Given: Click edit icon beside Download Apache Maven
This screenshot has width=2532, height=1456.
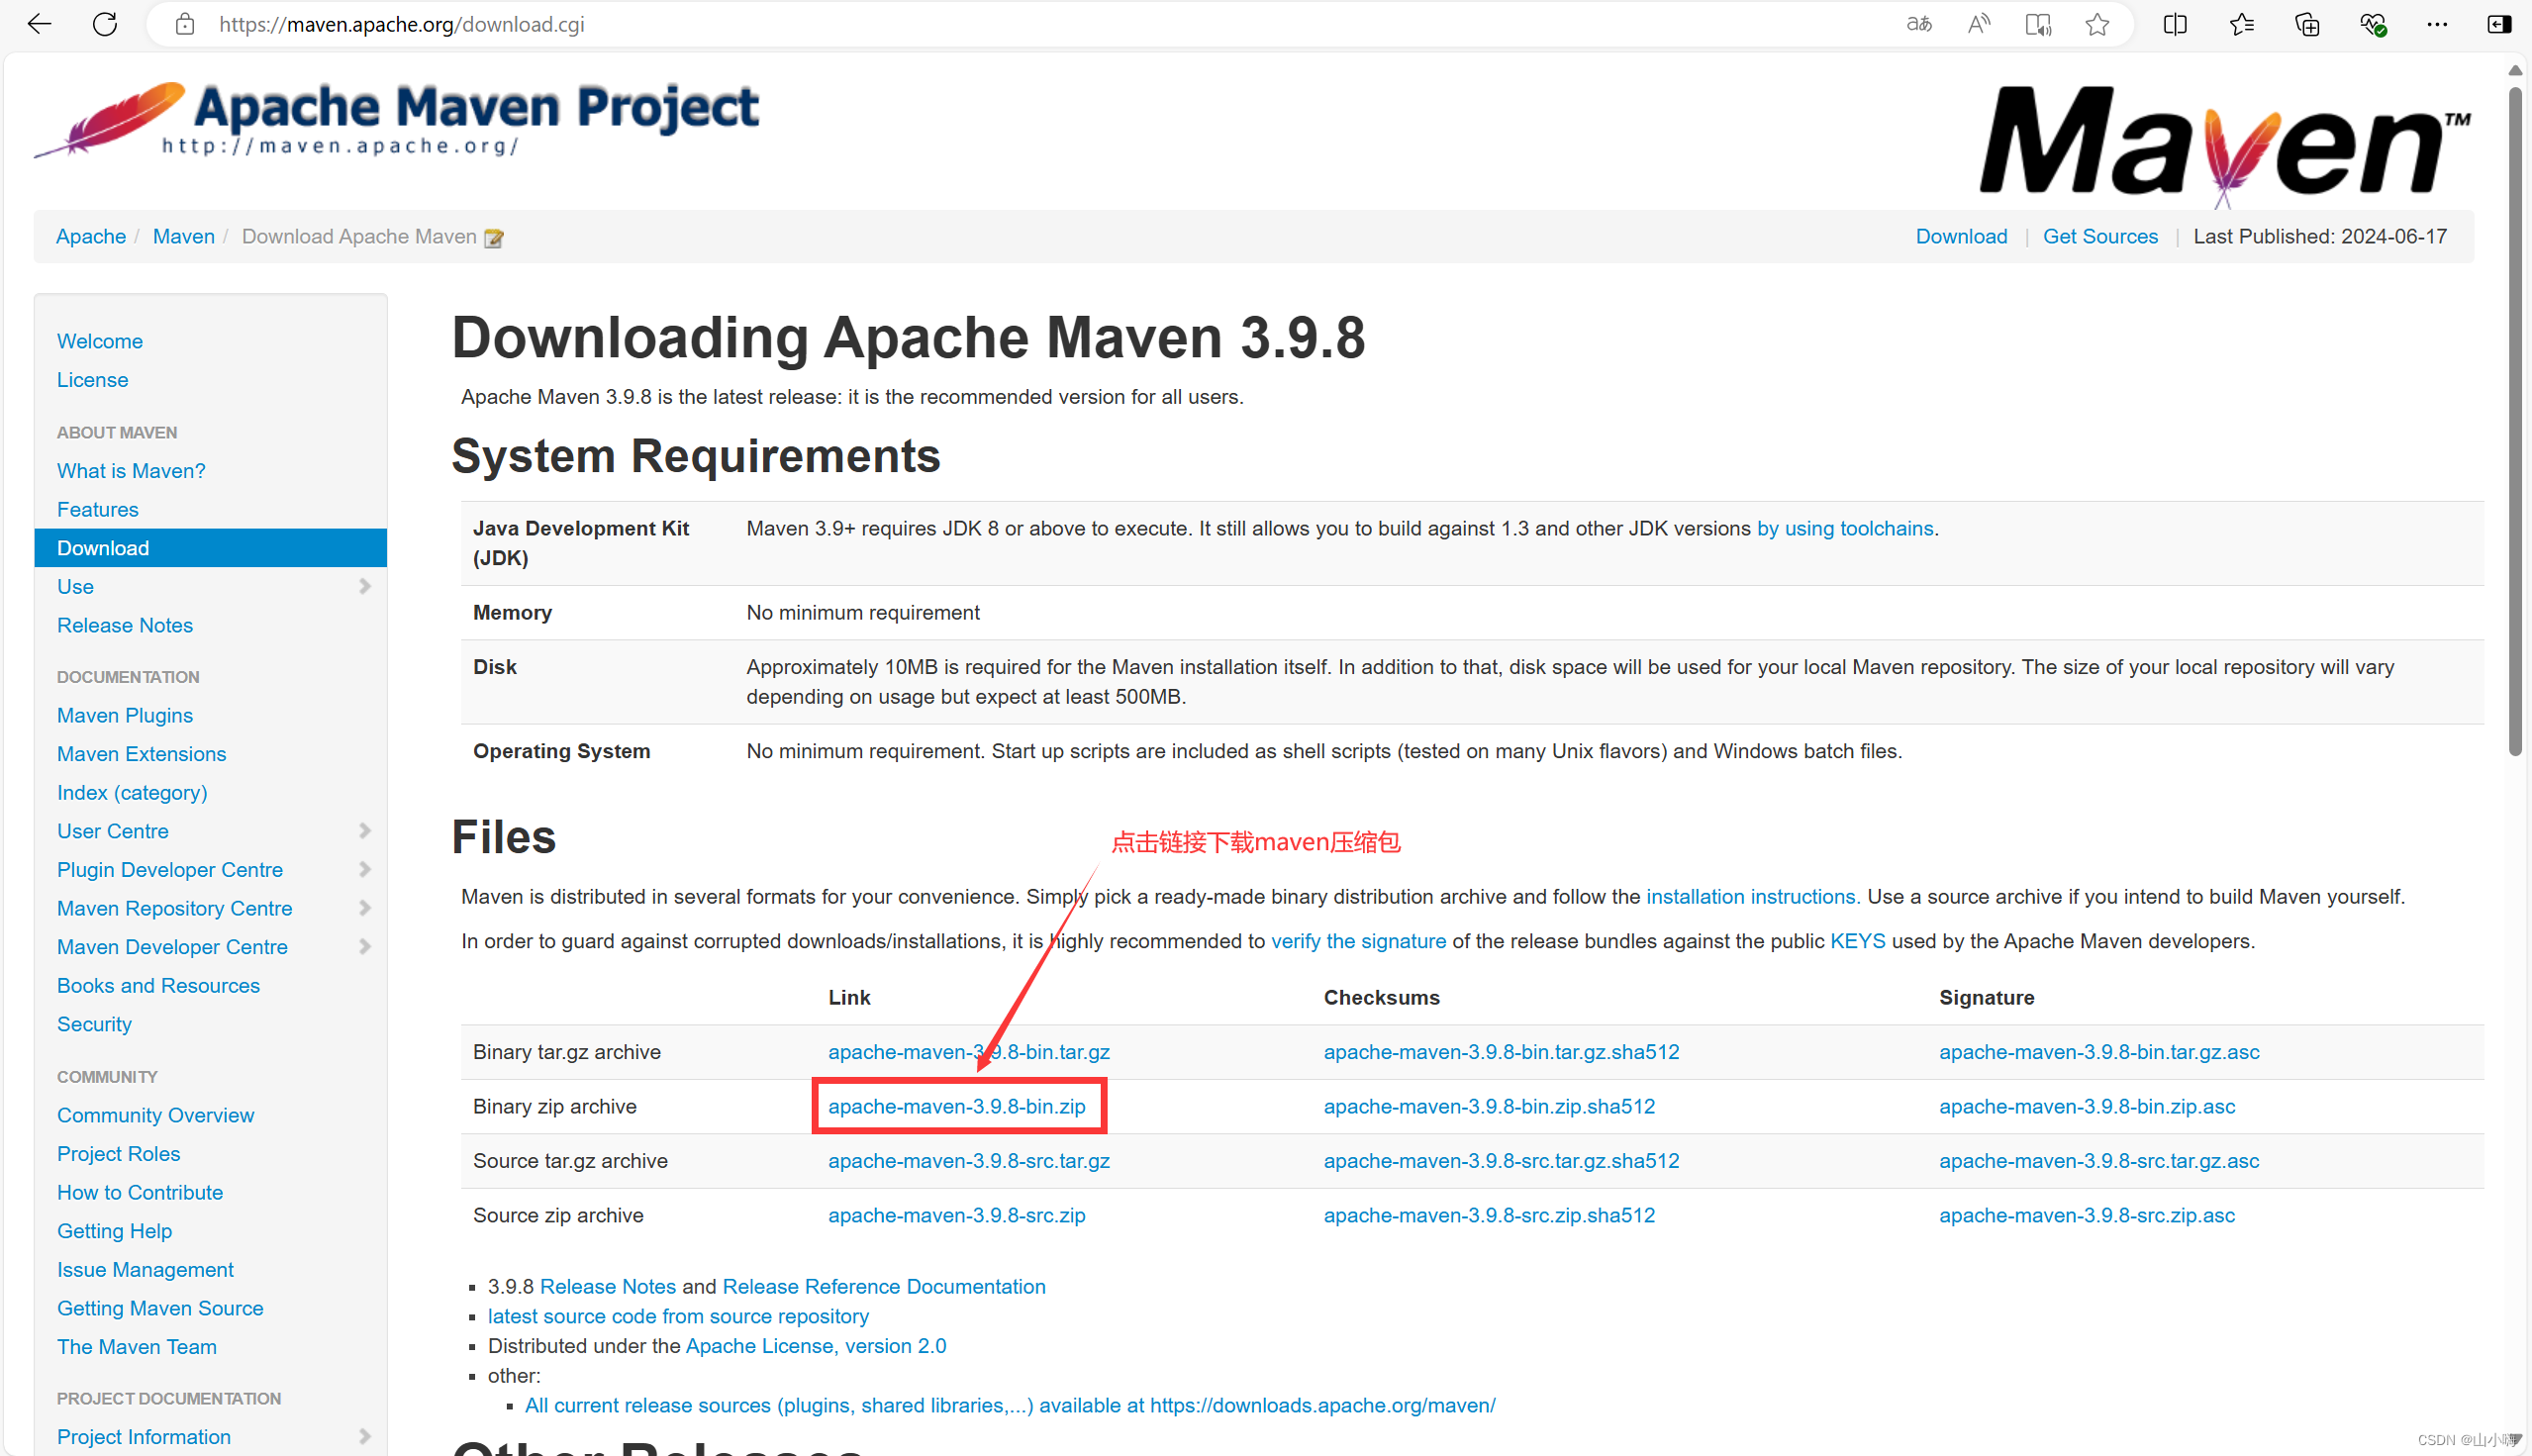Looking at the screenshot, I should 493,238.
